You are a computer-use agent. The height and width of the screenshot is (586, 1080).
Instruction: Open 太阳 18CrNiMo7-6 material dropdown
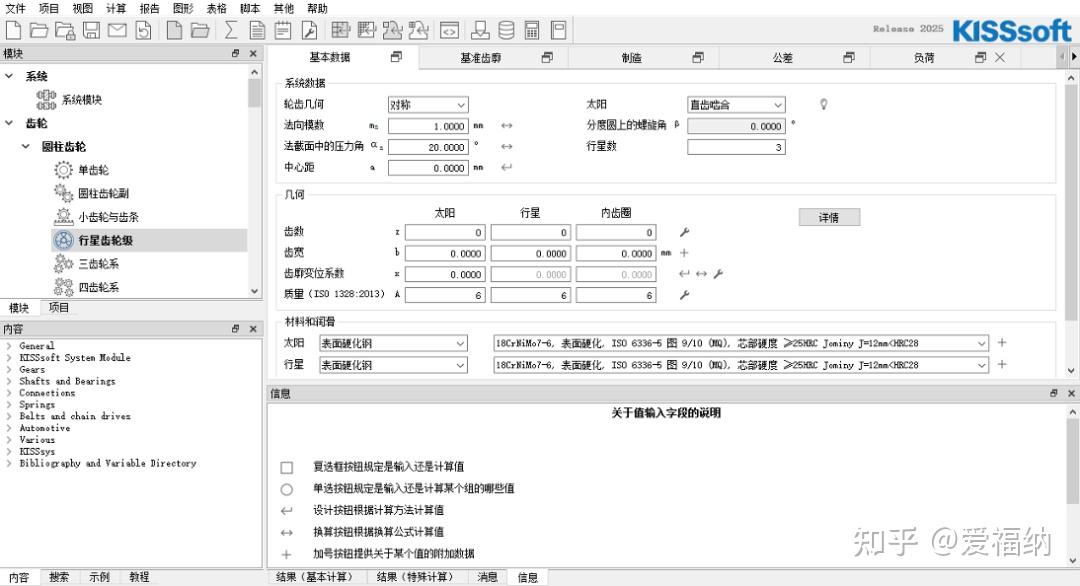741,343
